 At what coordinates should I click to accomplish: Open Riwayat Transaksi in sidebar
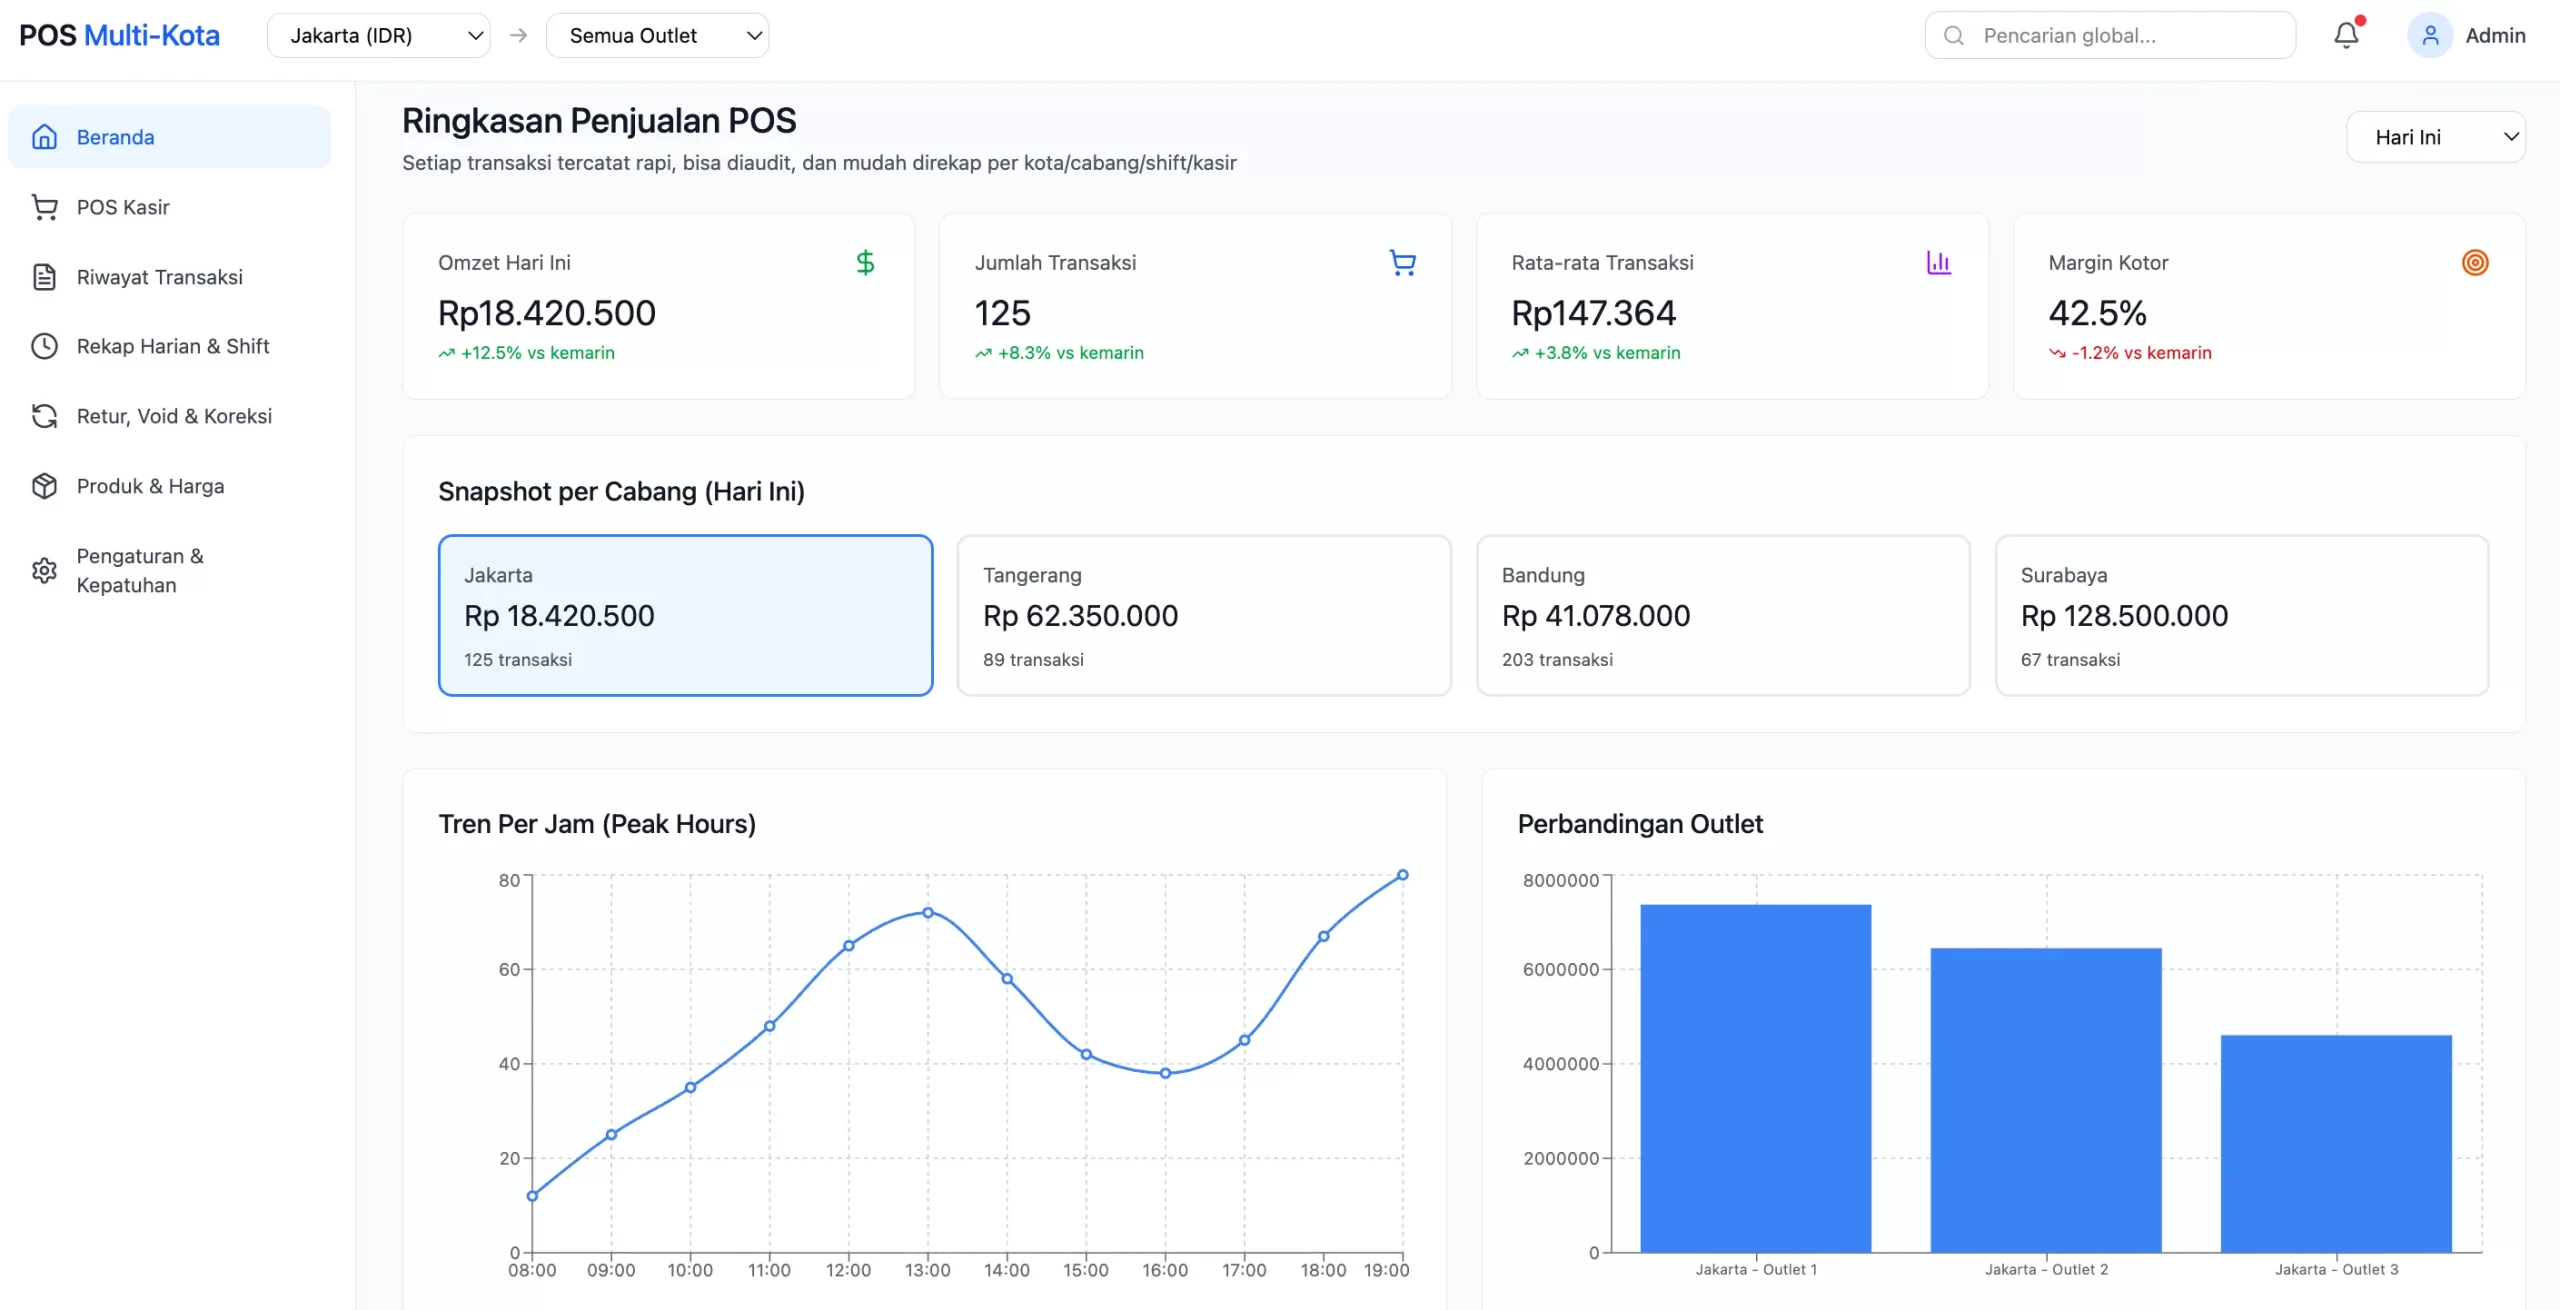coord(159,277)
